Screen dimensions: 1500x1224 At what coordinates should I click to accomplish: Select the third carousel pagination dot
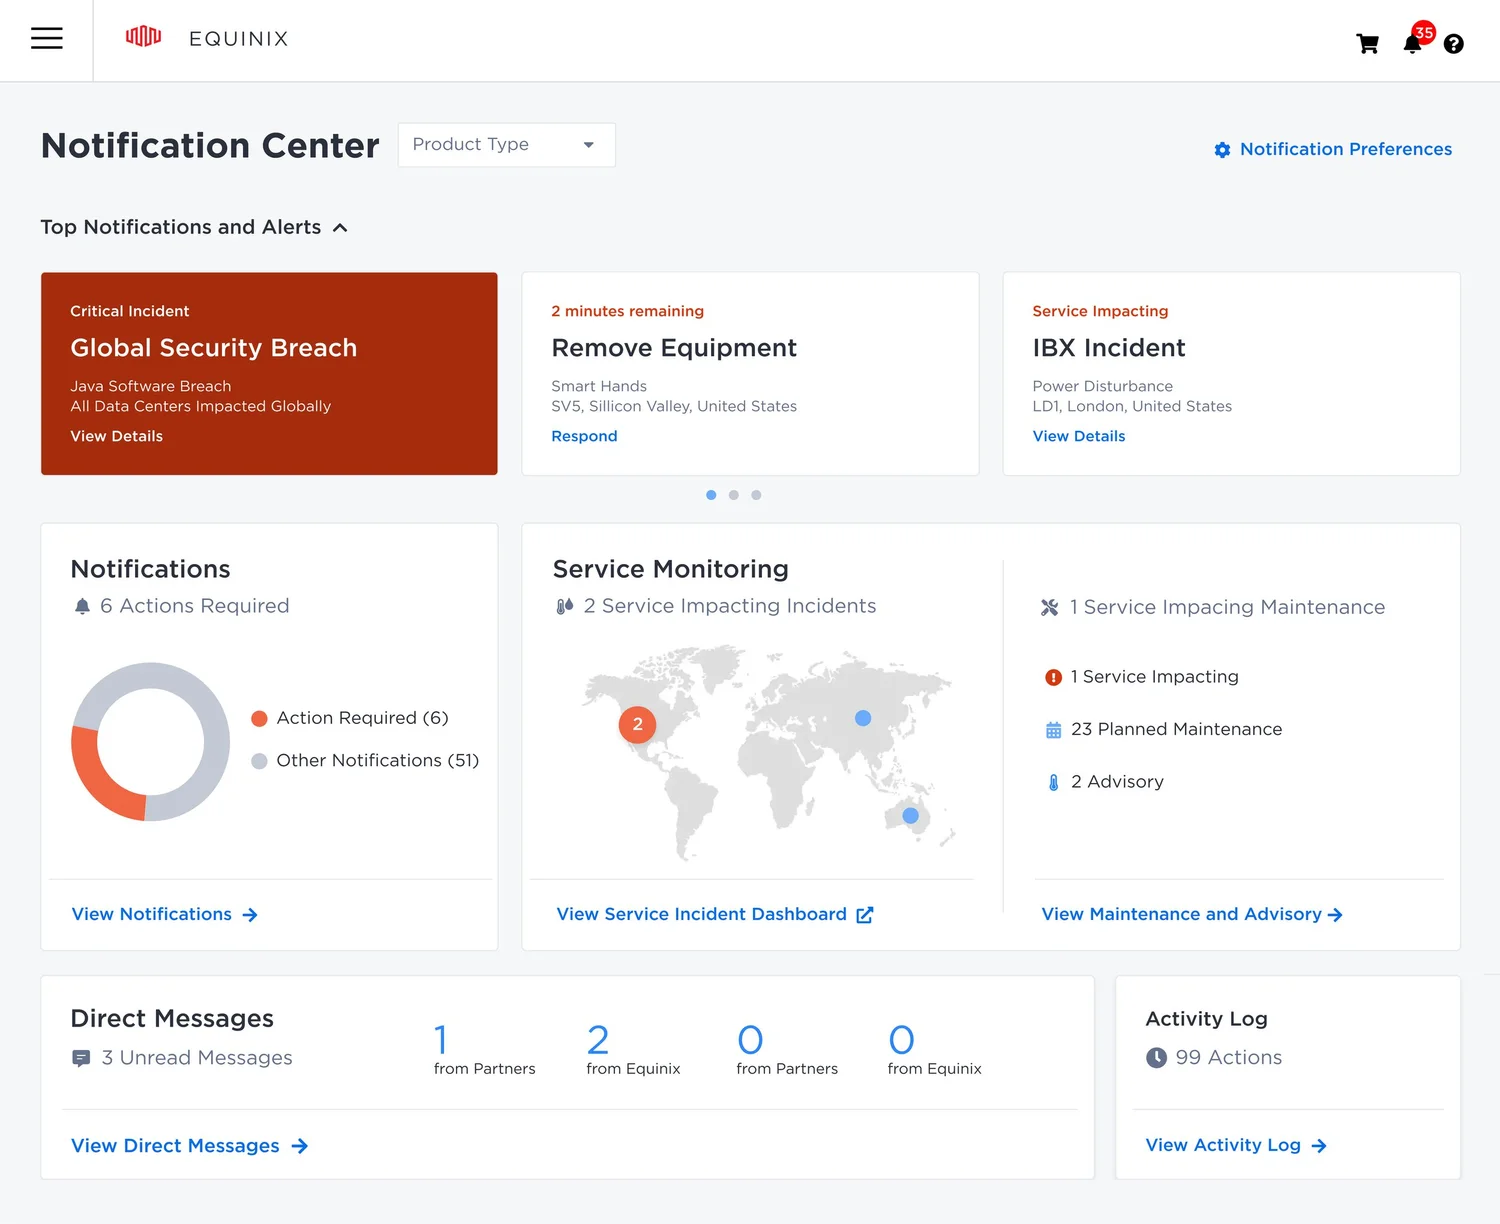point(756,495)
